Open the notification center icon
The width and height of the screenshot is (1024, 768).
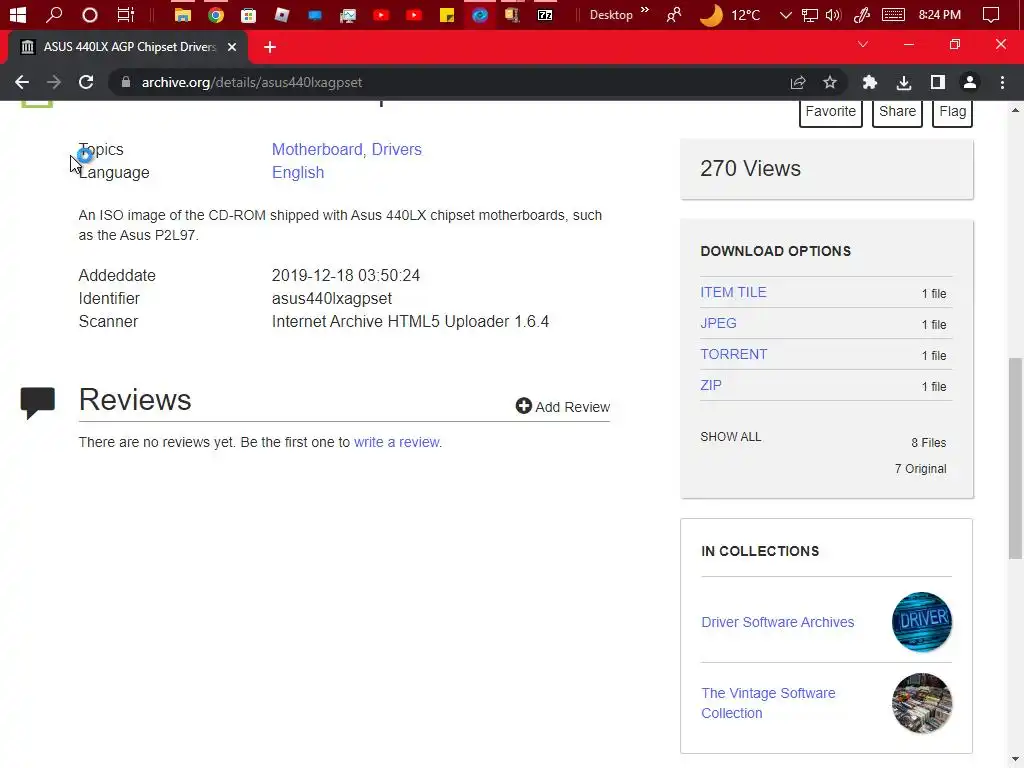(991, 14)
